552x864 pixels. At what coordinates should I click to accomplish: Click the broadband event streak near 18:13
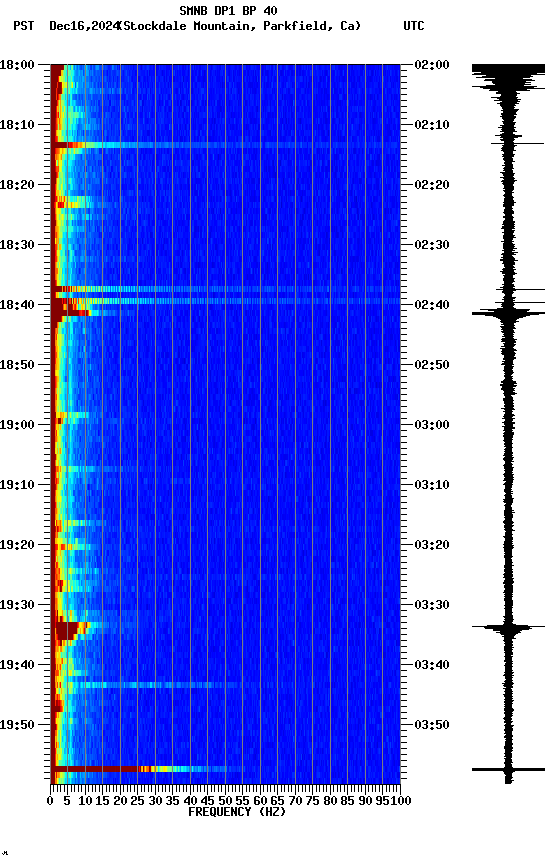(225, 145)
